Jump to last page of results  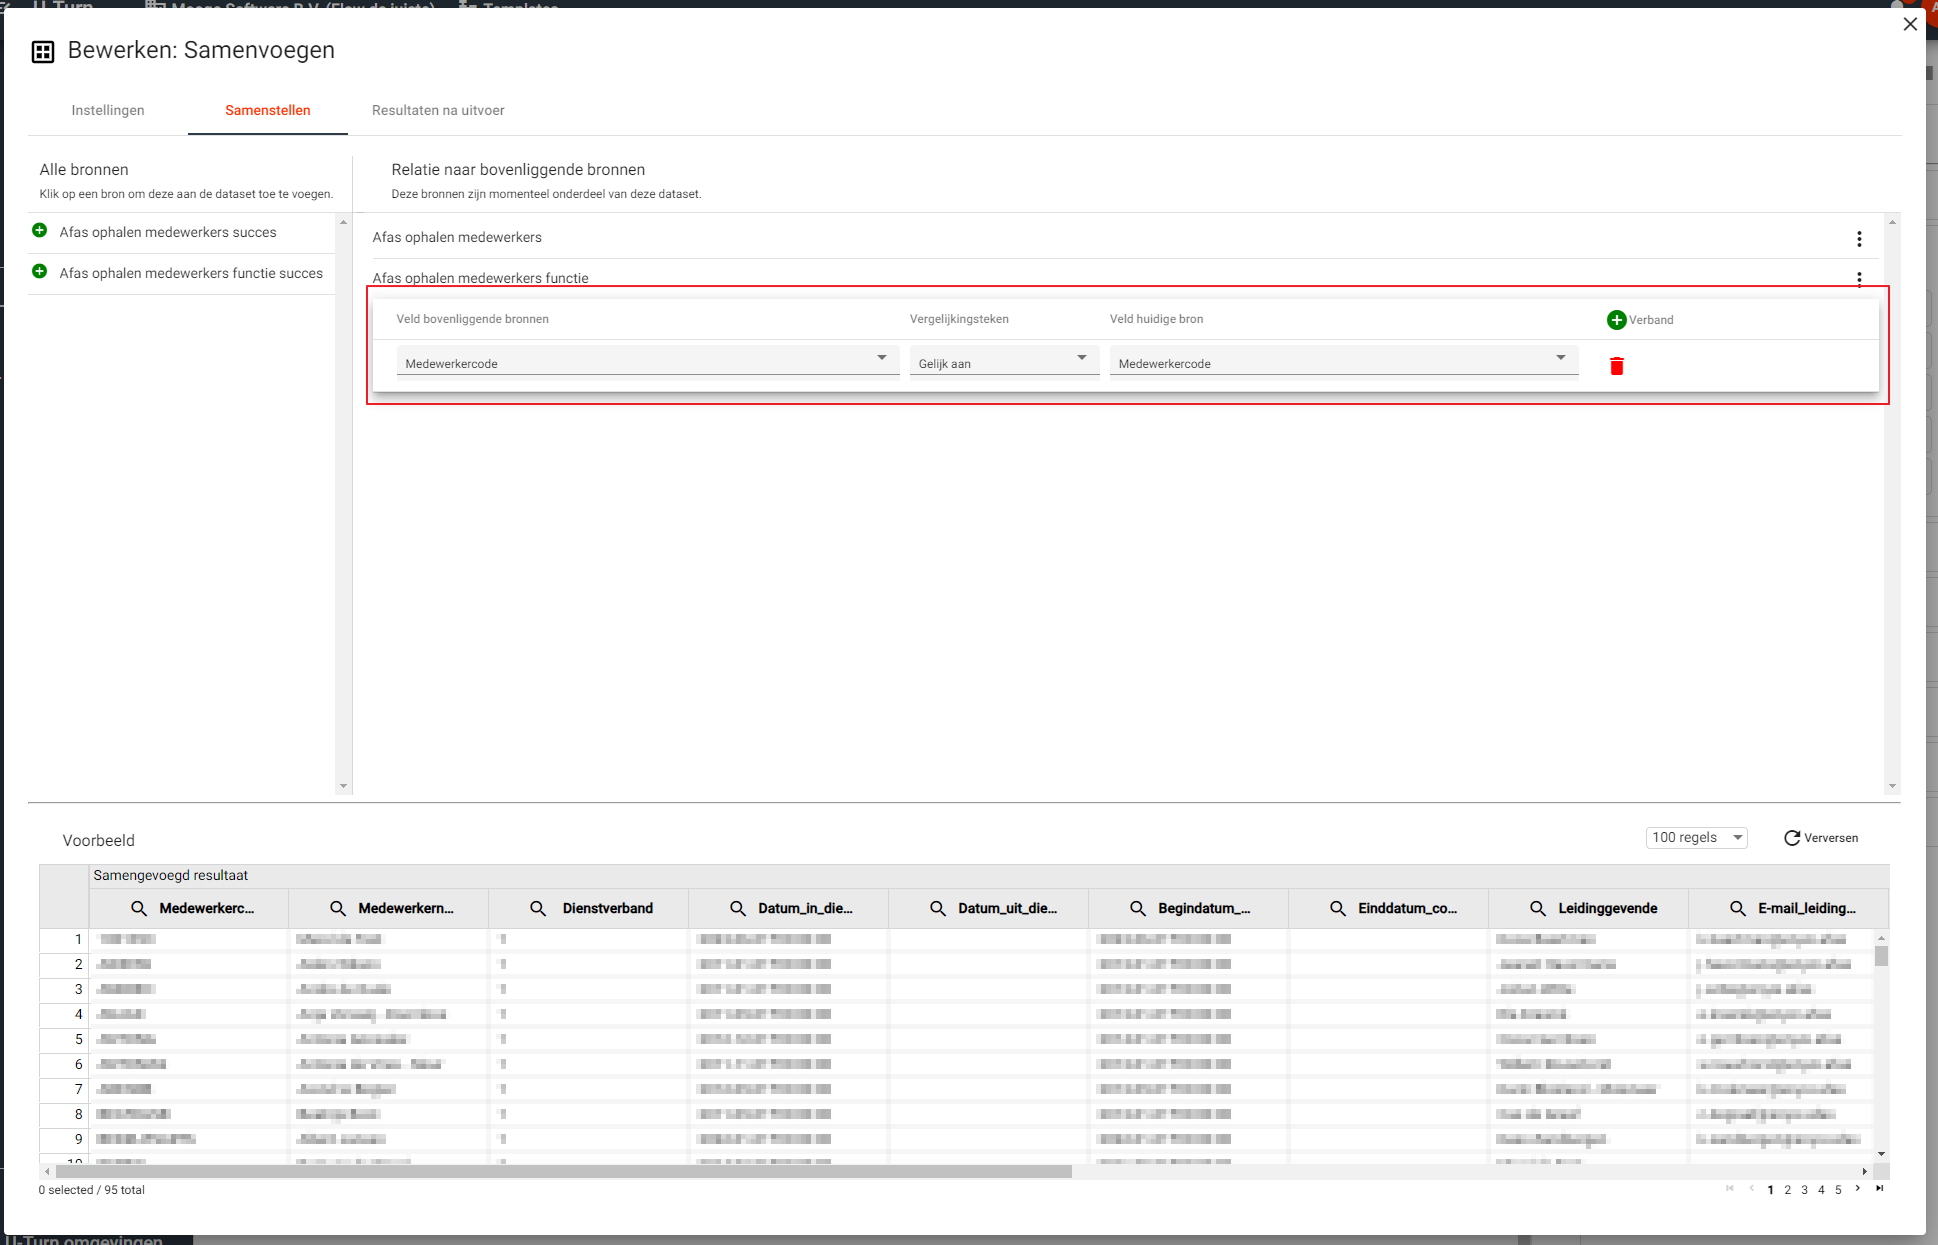pyautogui.click(x=1879, y=1189)
